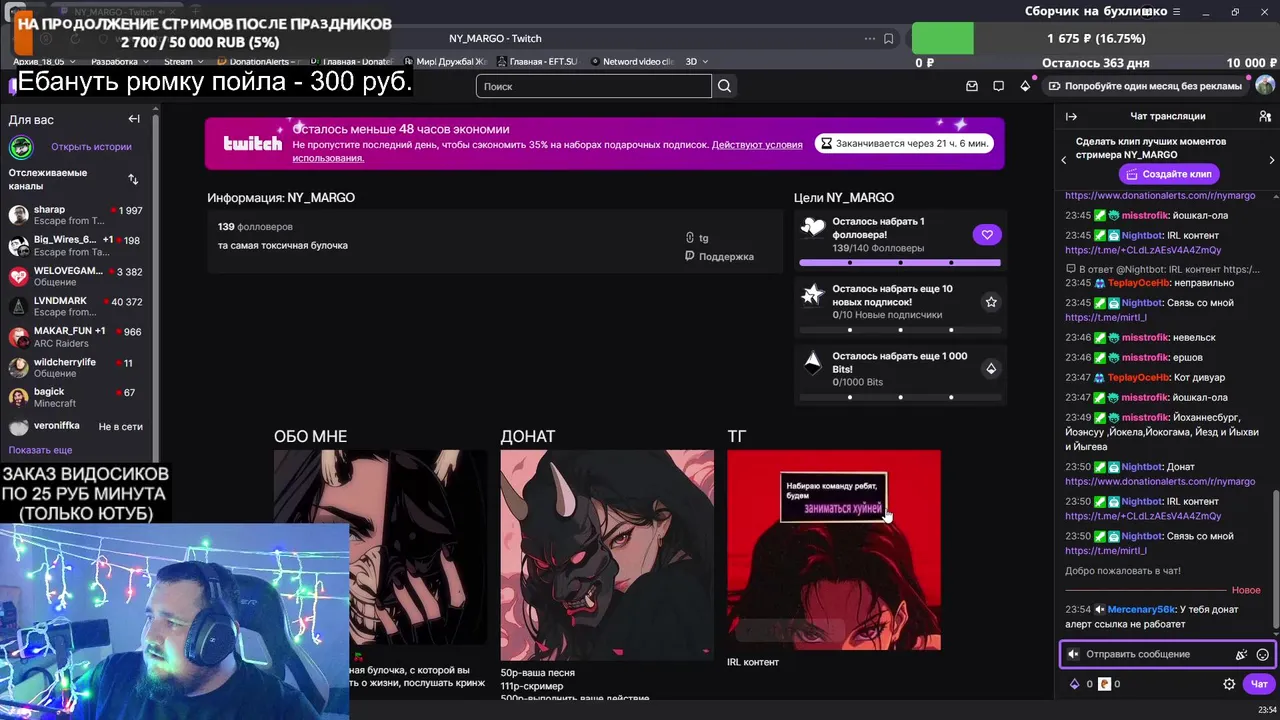Click the 'Создайте клип' button

click(1169, 174)
